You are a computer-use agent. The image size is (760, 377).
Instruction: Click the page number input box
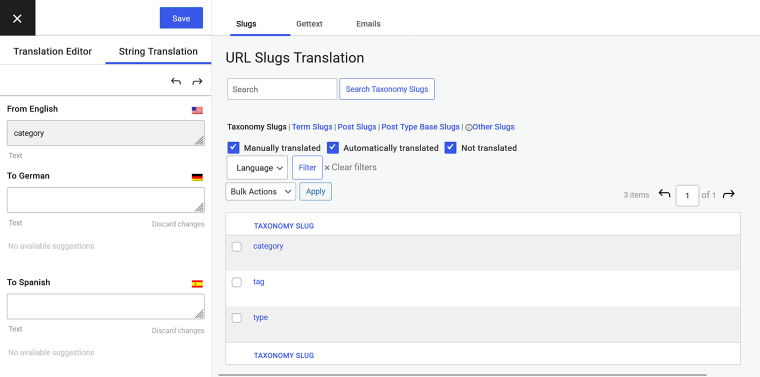coord(687,196)
